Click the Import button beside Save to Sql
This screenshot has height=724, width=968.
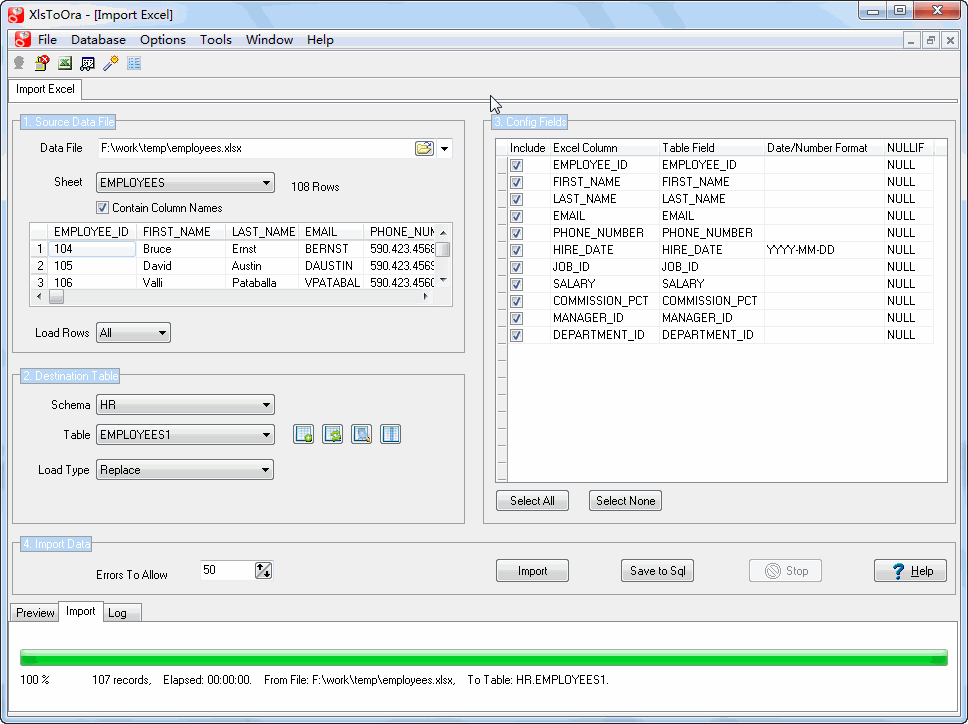[532, 571]
